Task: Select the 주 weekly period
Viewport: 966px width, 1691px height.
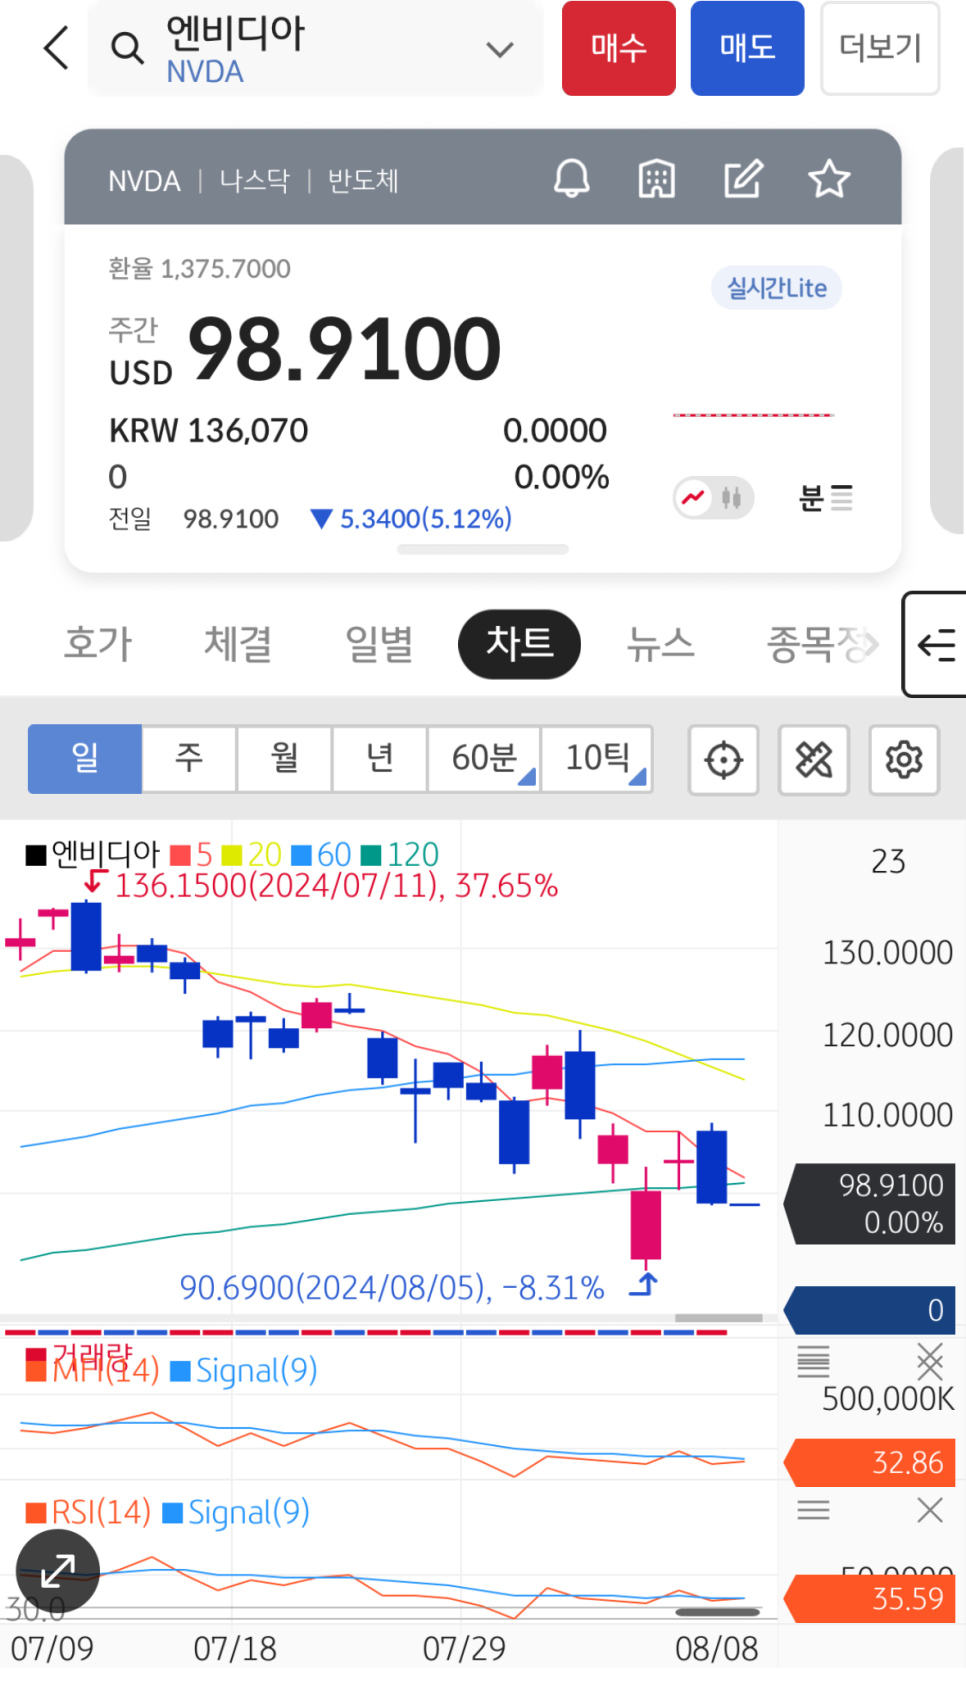Action: (x=189, y=759)
